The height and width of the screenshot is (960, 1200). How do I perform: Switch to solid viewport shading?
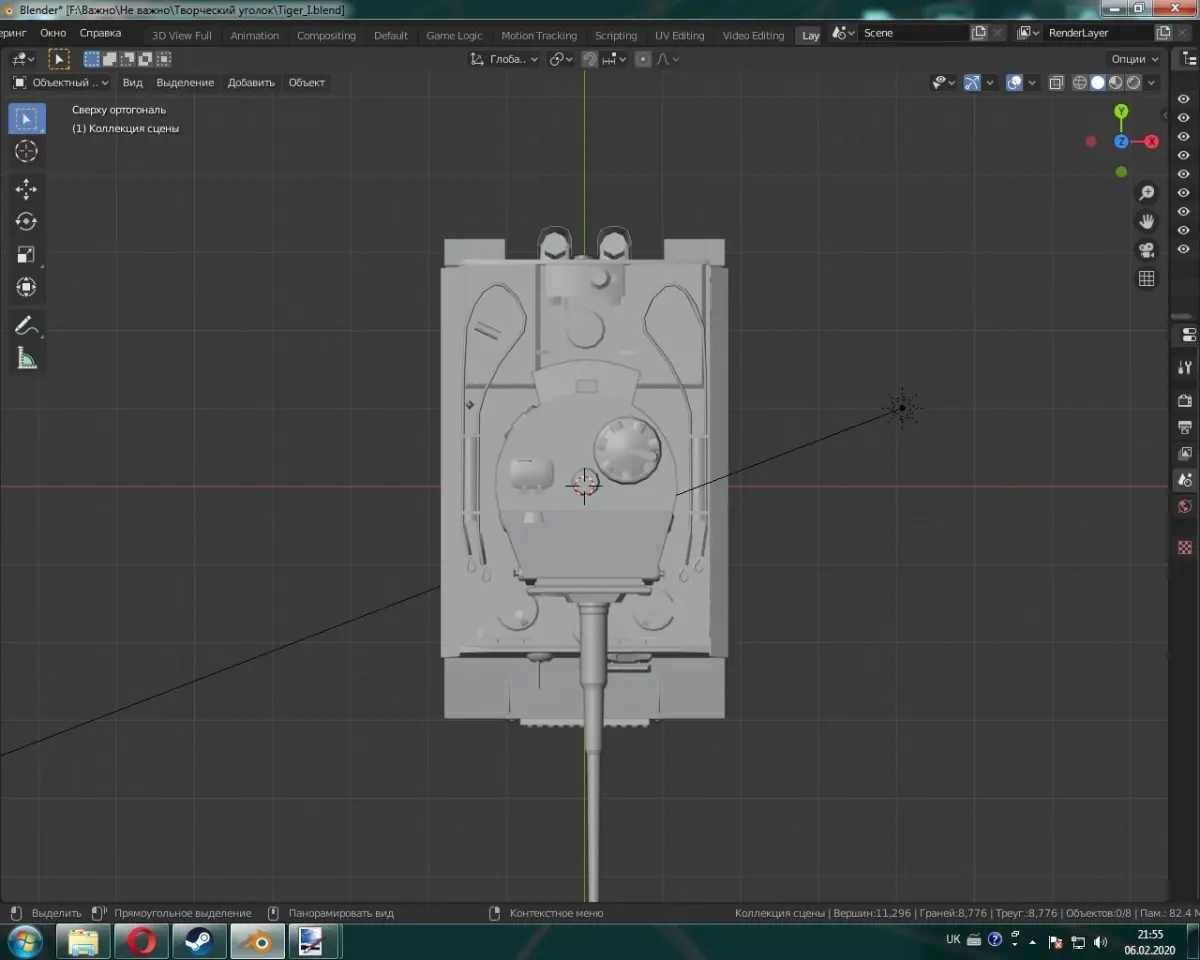tap(1098, 83)
